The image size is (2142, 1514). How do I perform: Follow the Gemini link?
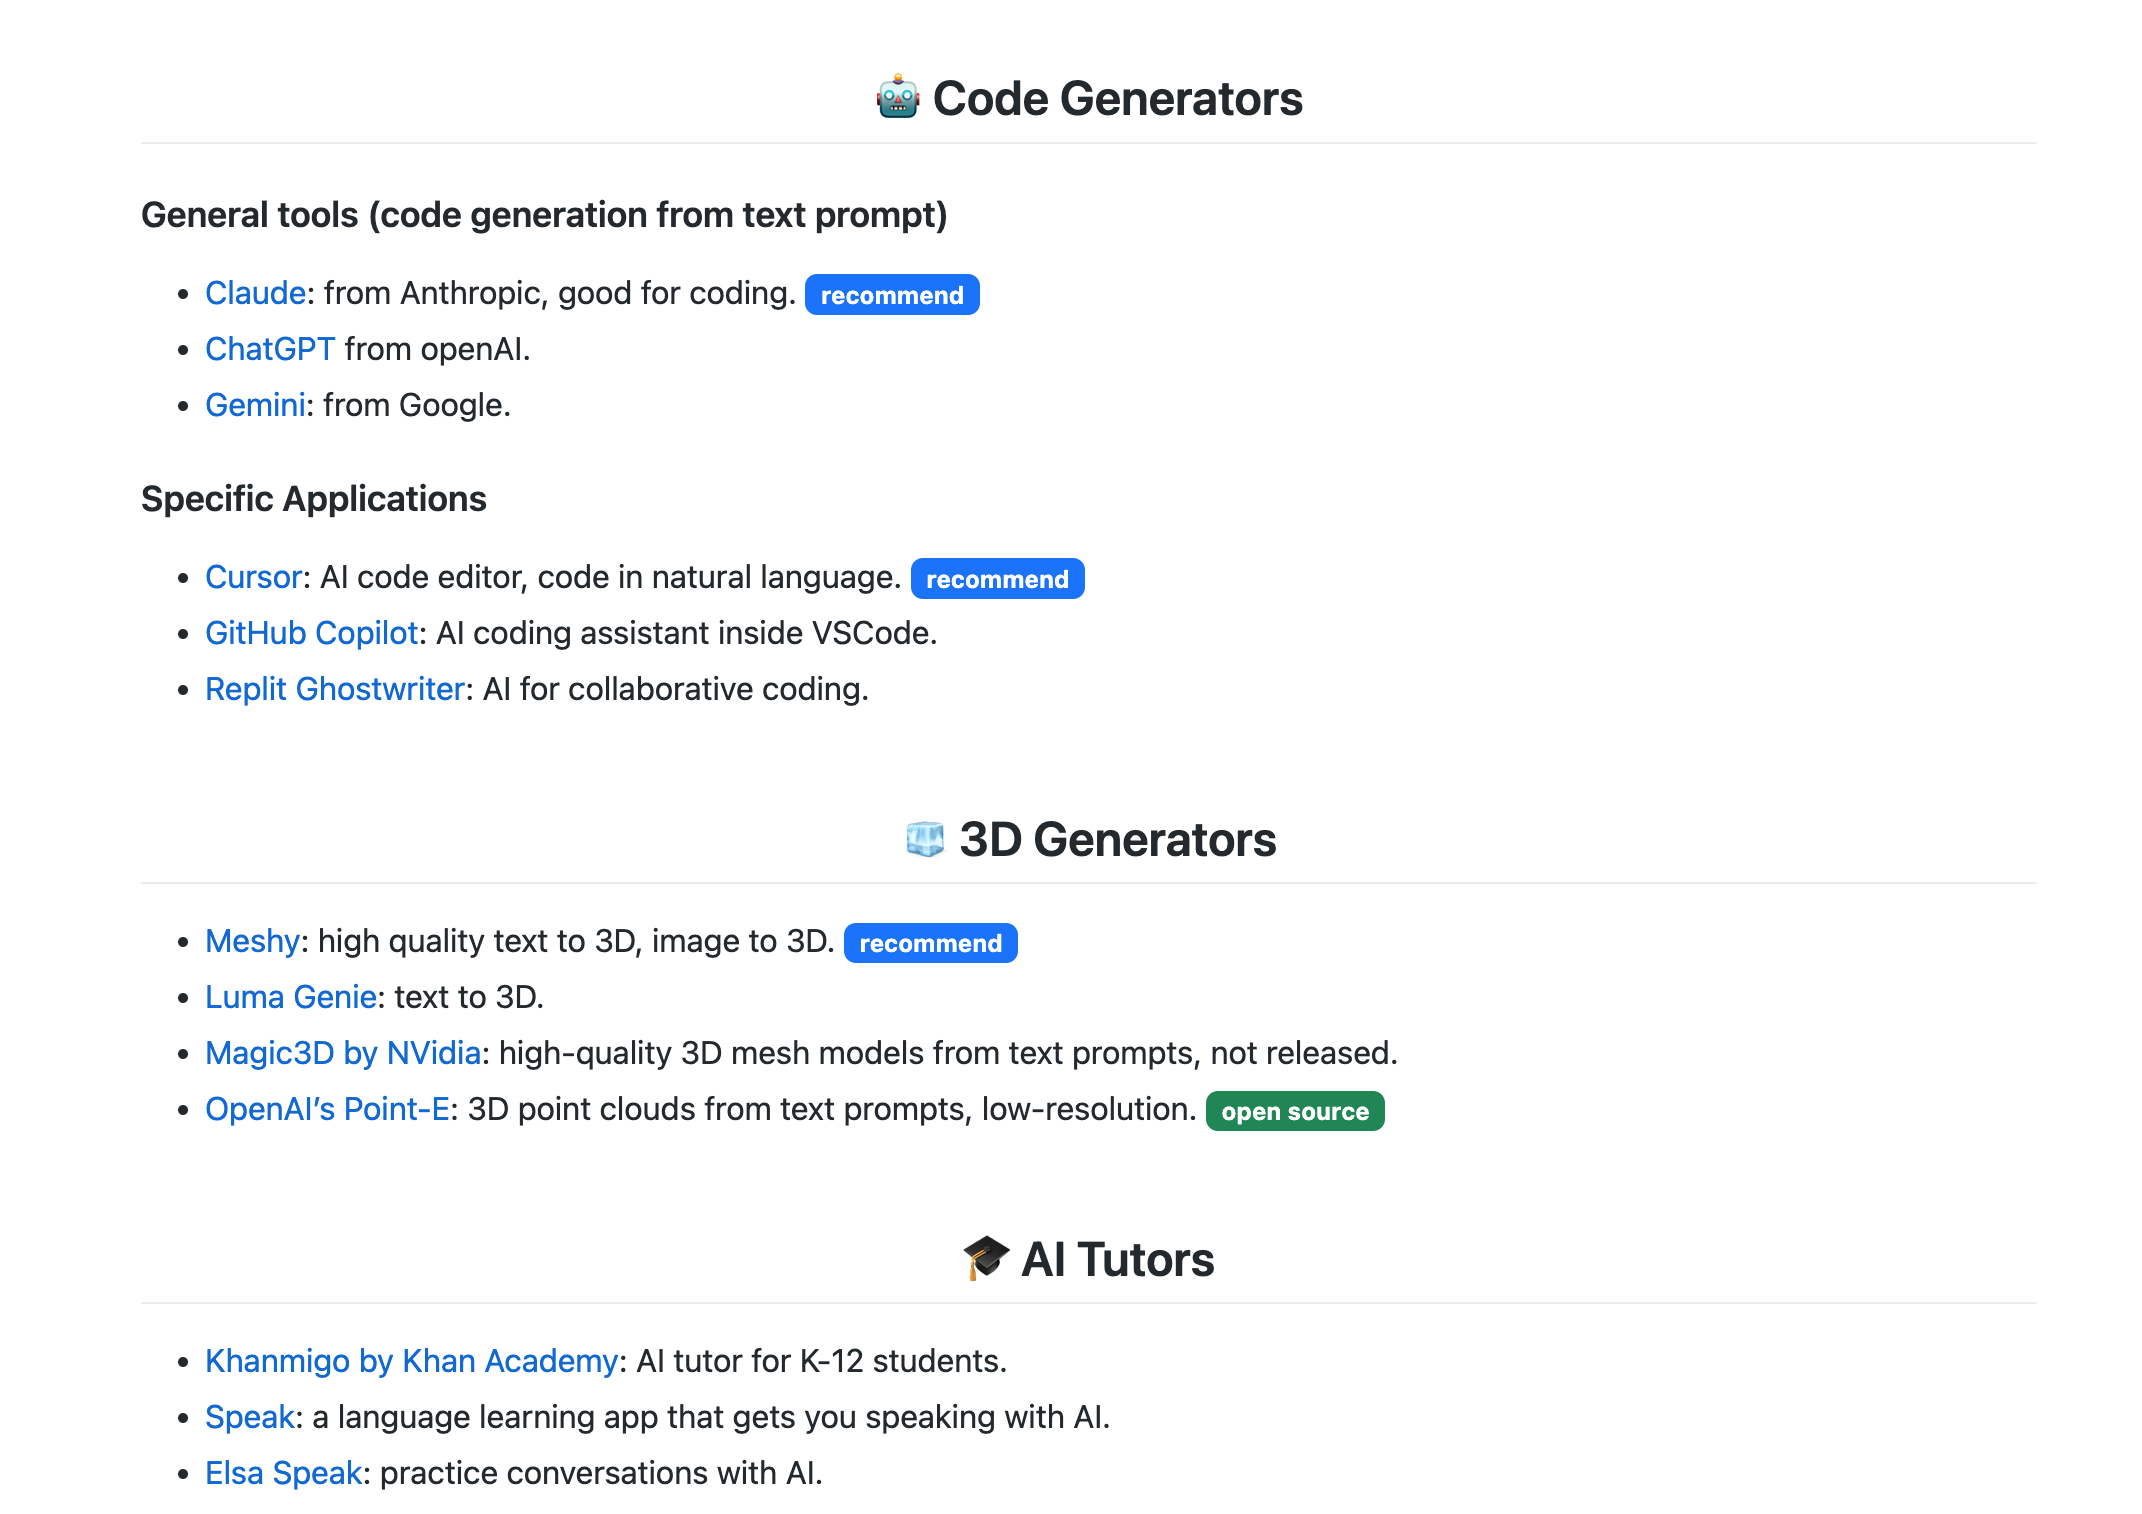[255, 405]
